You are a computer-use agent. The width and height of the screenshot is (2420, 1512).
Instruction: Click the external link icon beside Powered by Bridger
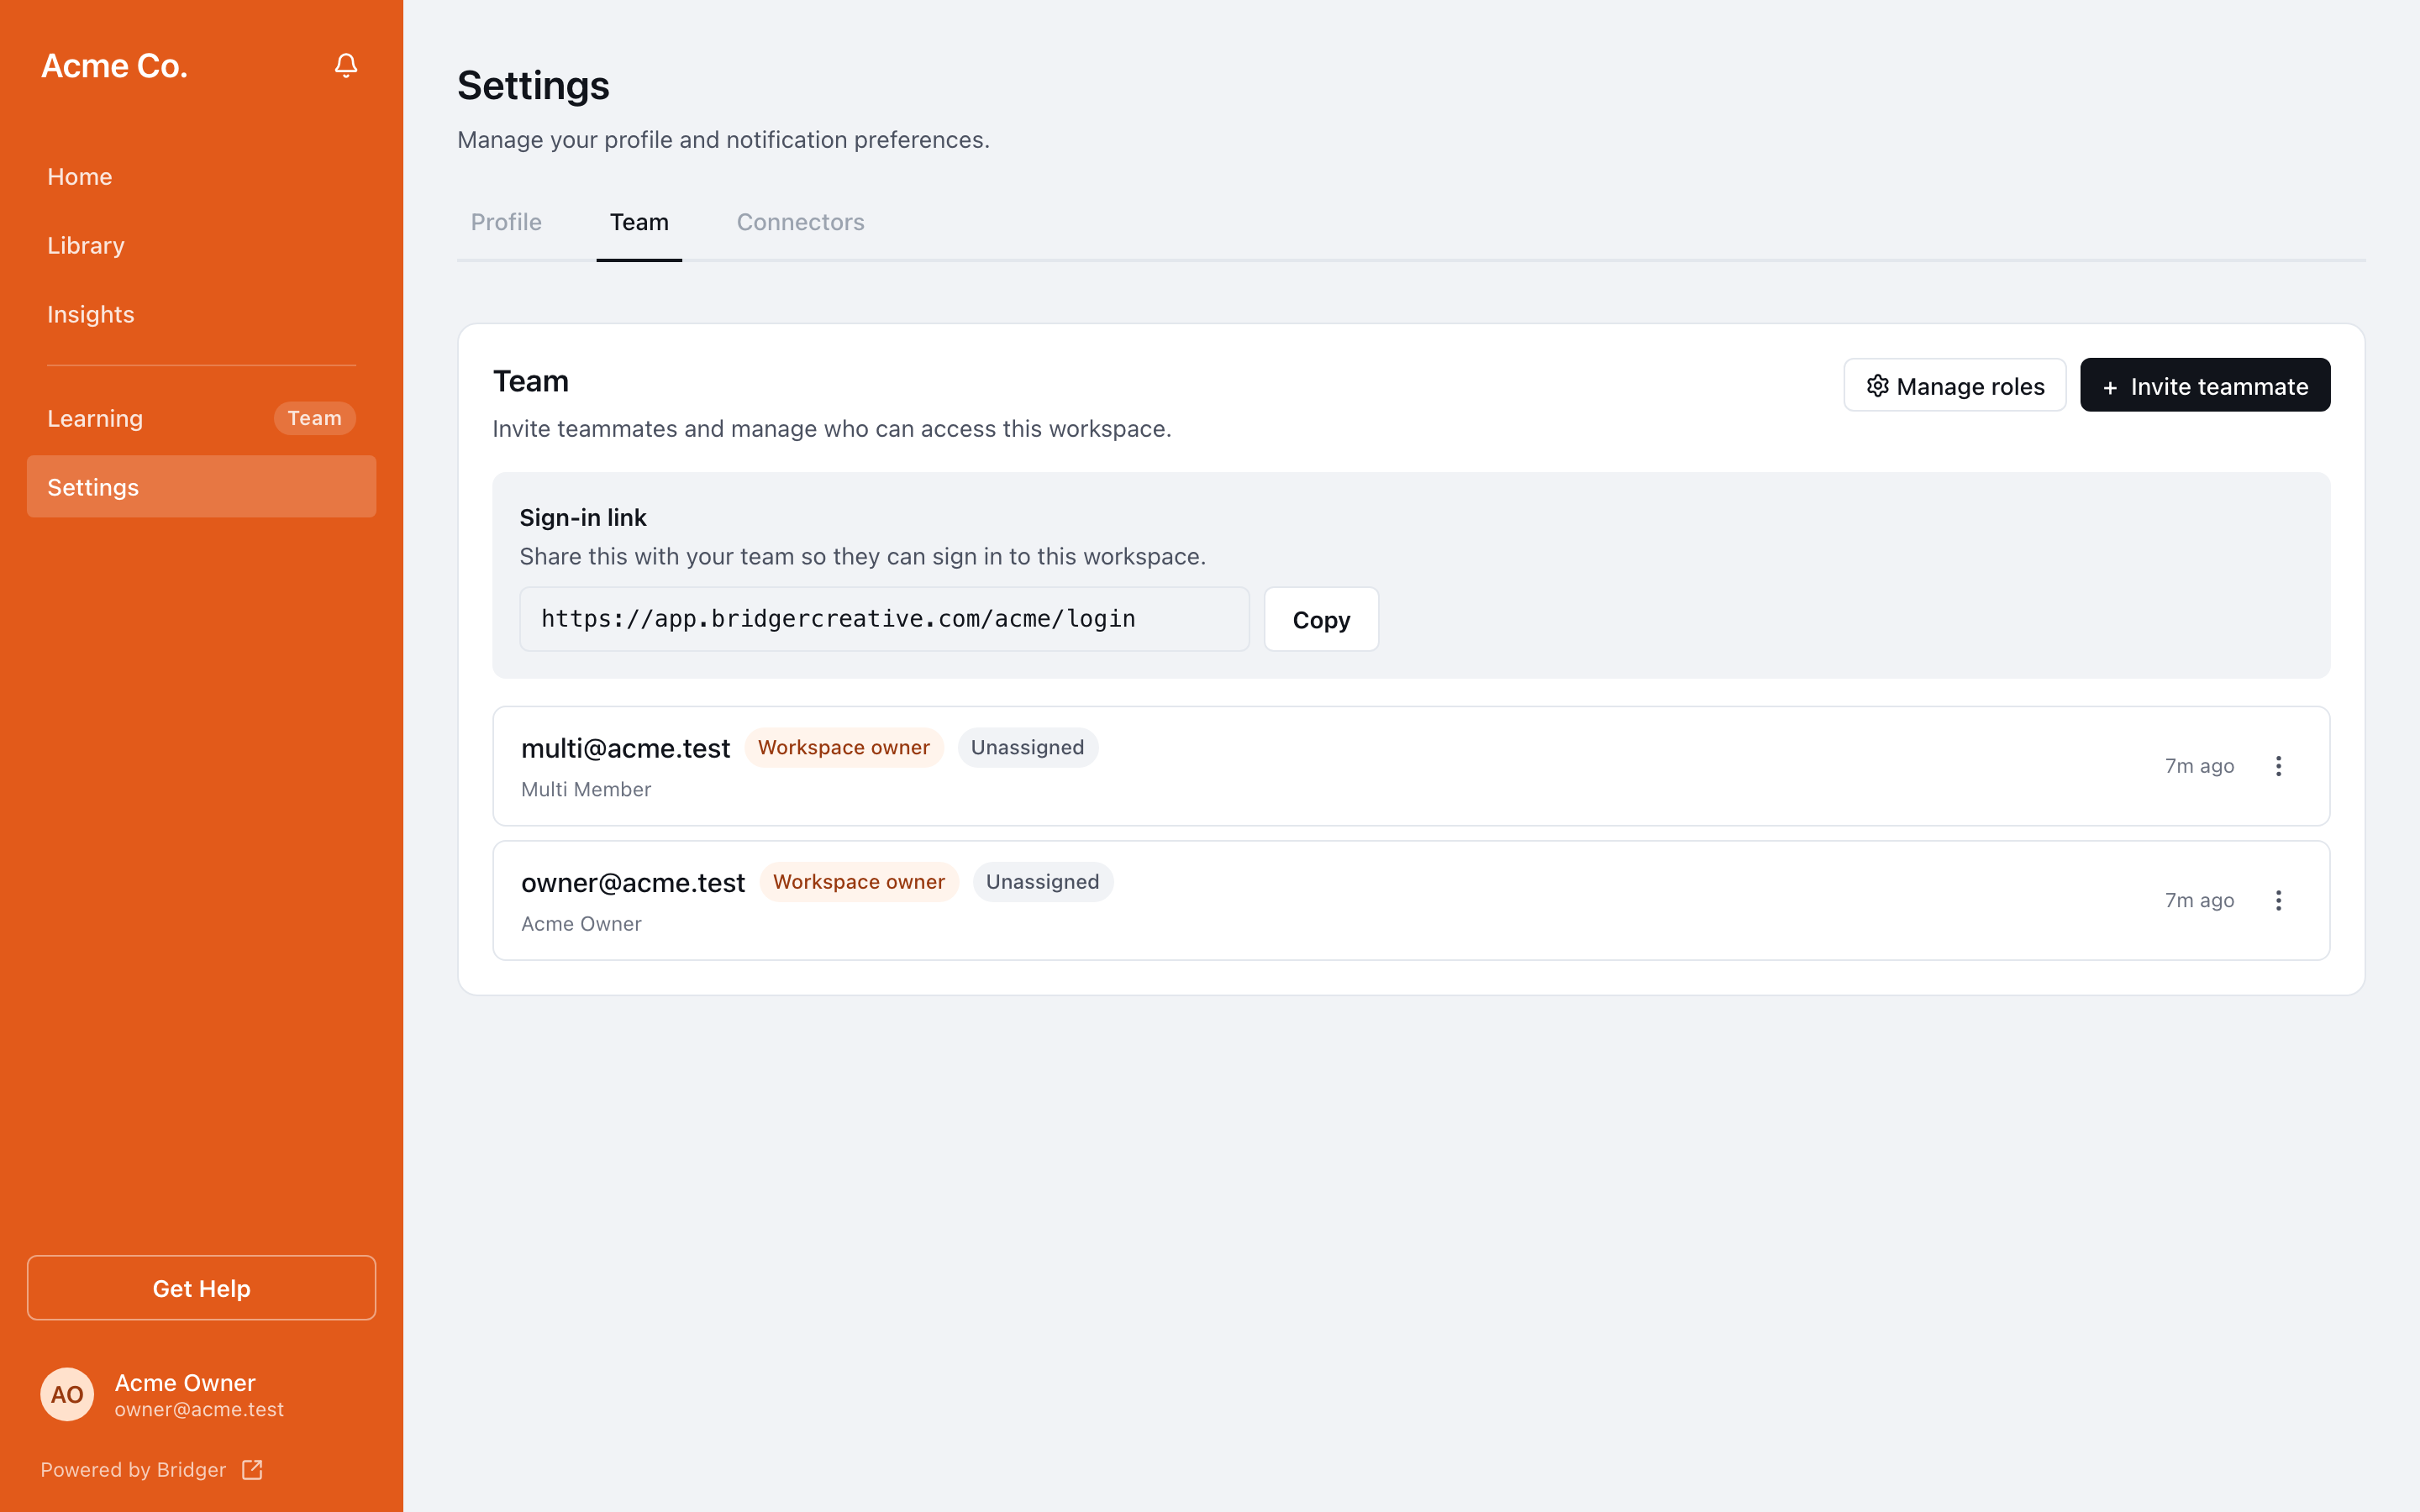[252, 1469]
